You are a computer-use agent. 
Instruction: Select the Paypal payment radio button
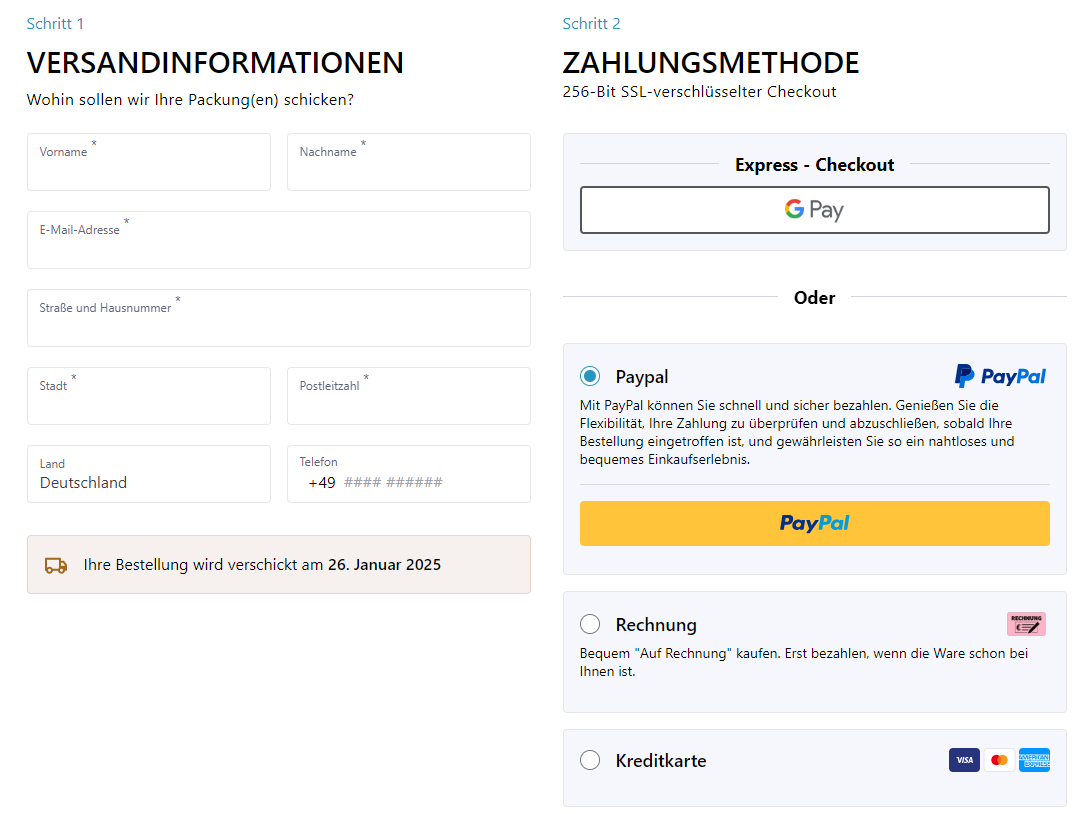click(590, 376)
